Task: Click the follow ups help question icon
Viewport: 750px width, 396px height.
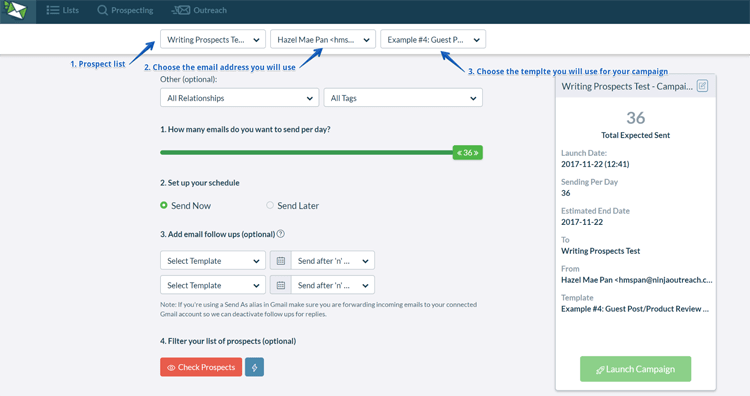Action: [281, 234]
